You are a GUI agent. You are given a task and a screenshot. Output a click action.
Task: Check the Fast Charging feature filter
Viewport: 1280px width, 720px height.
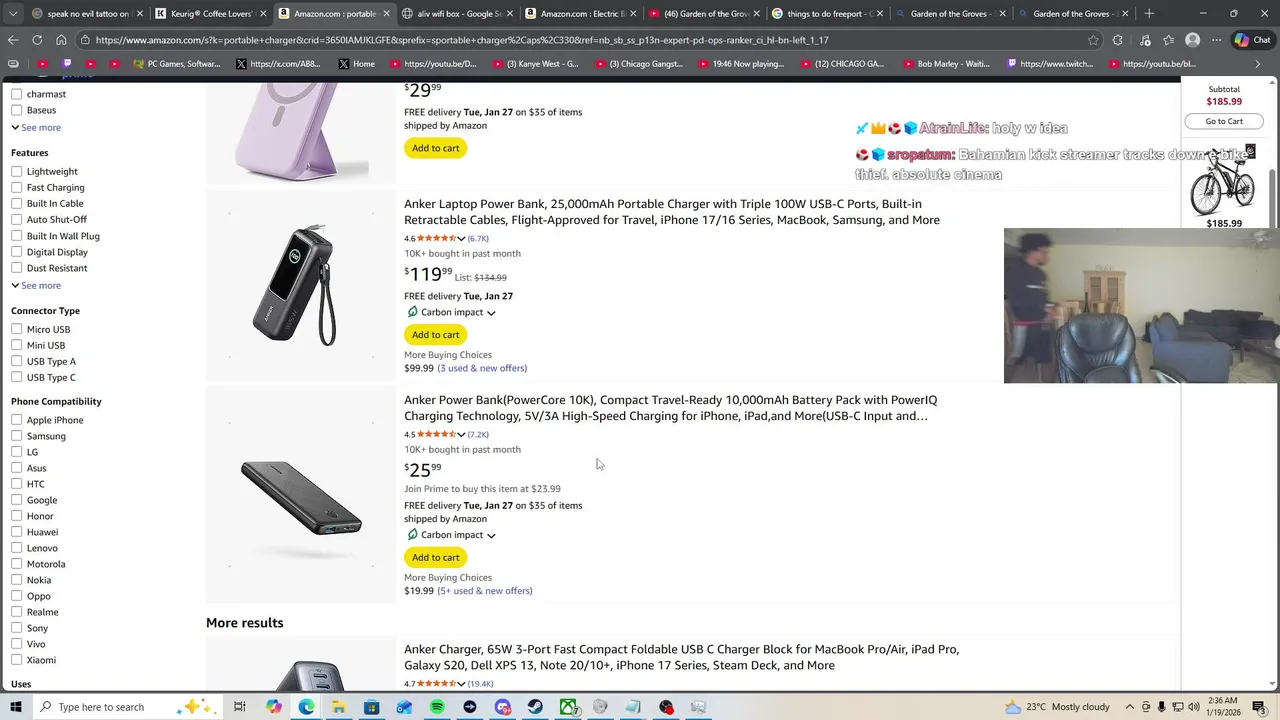pos(17,188)
